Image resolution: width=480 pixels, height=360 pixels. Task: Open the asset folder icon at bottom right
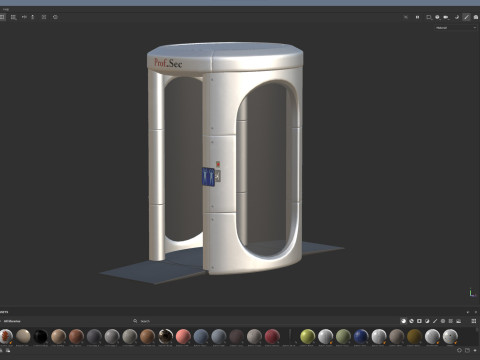(x=467, y=350)
